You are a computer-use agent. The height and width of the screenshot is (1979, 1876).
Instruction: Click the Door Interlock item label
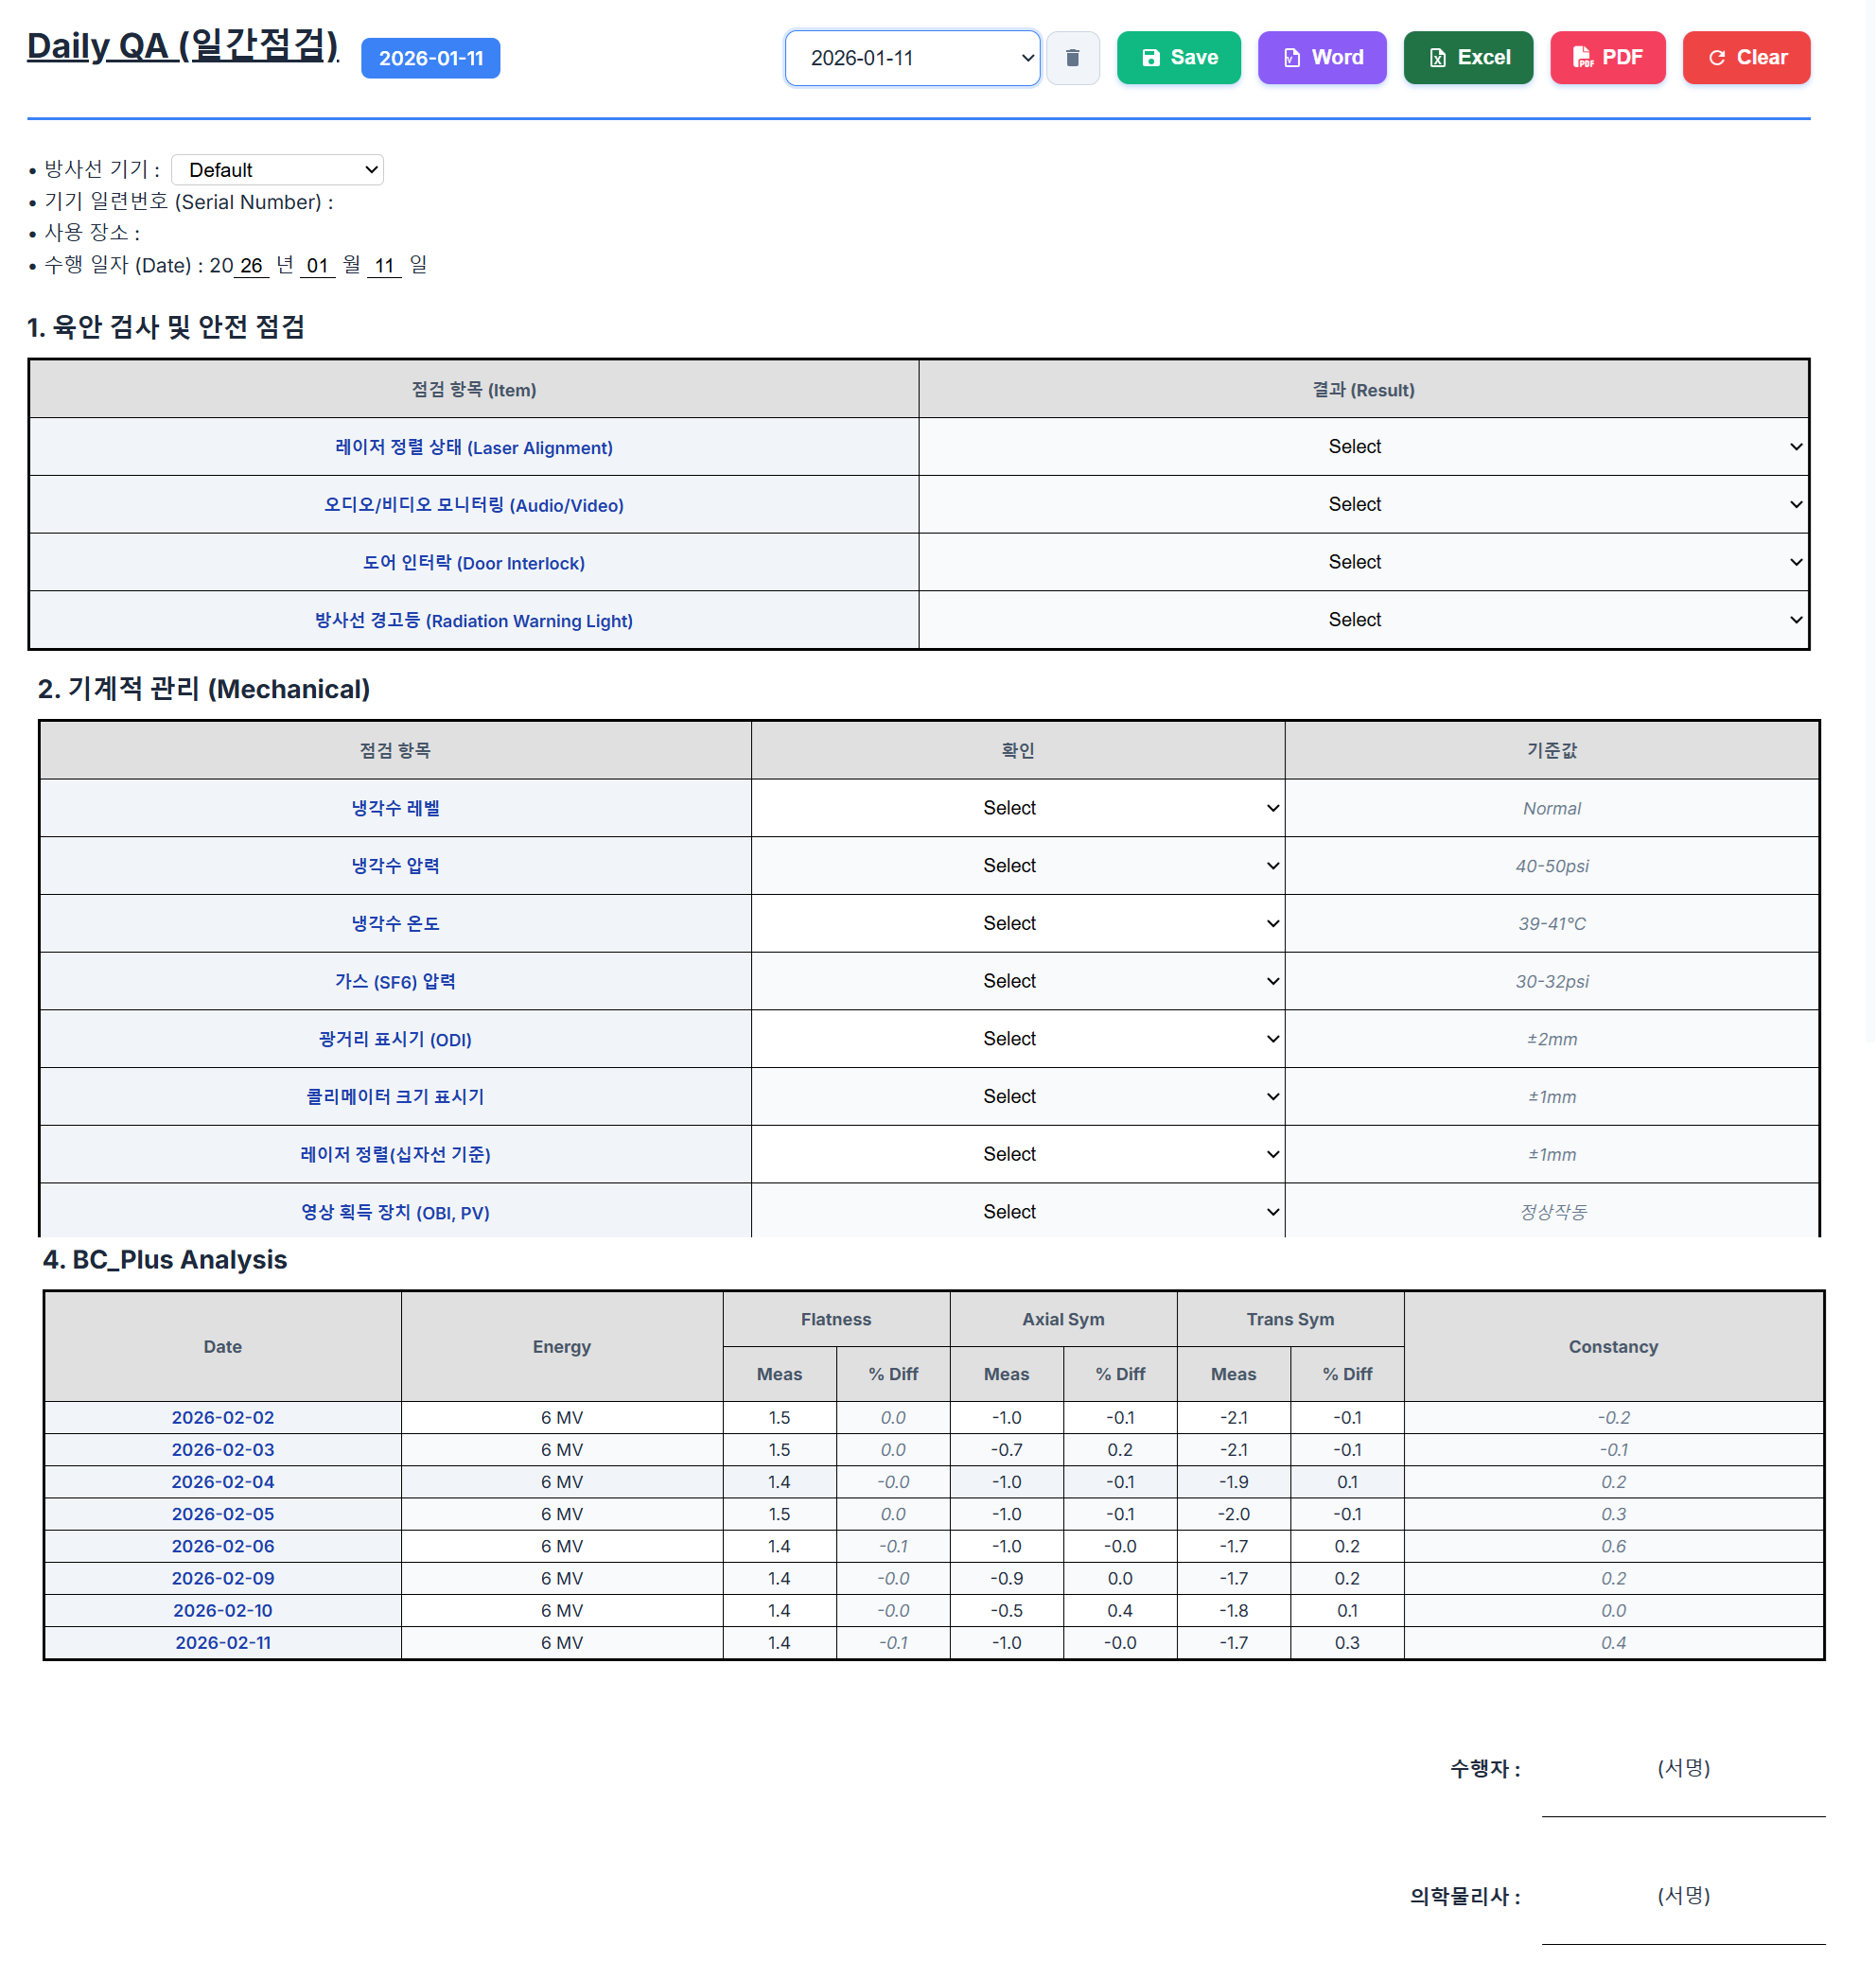pyautogui.click(x=474, y=564)
